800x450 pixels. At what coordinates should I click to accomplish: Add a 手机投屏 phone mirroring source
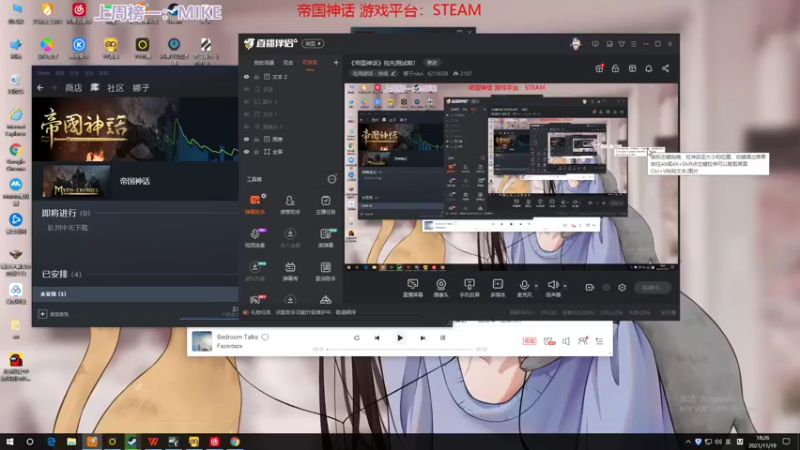tap(469, 288)
